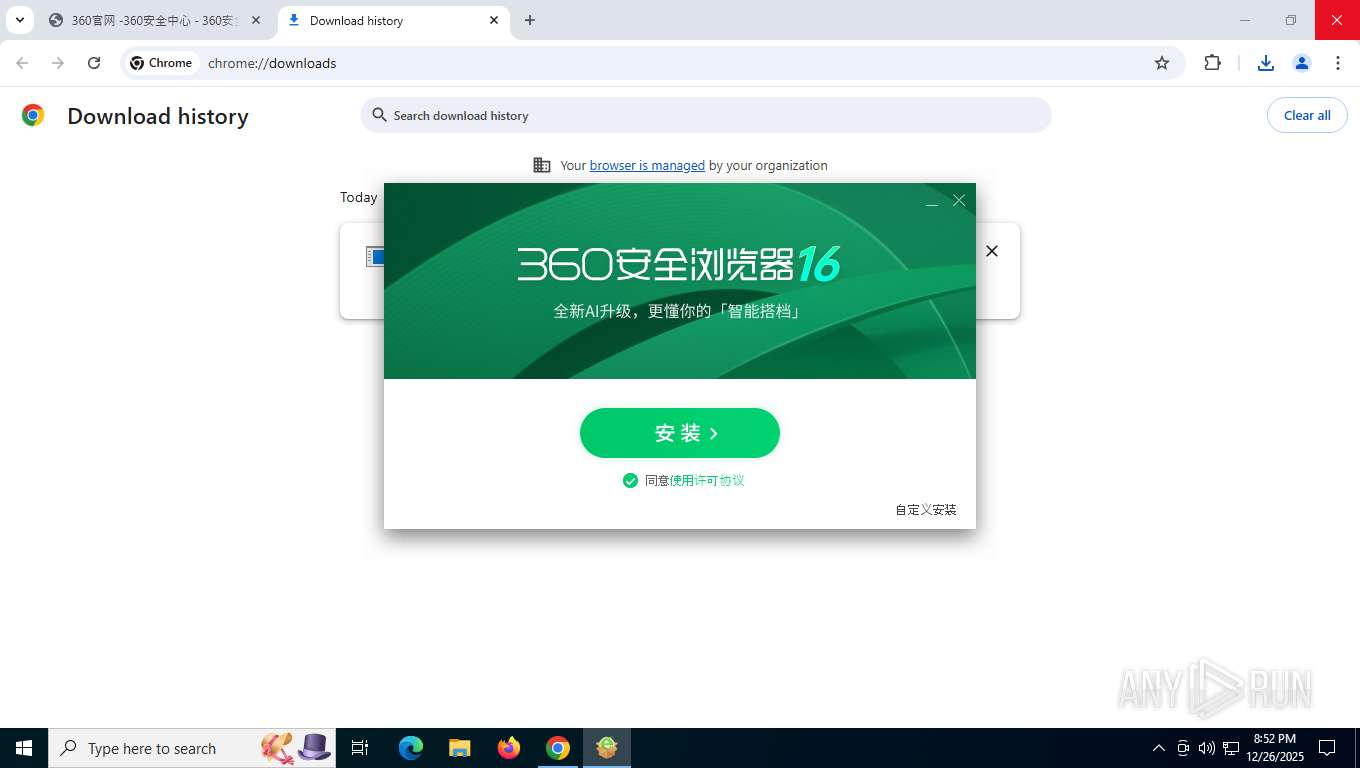Image resolution: width=1360 pixels, height=768 pixels.
Task: Open the browser is managed link
Action: click(x=647, y=166)
